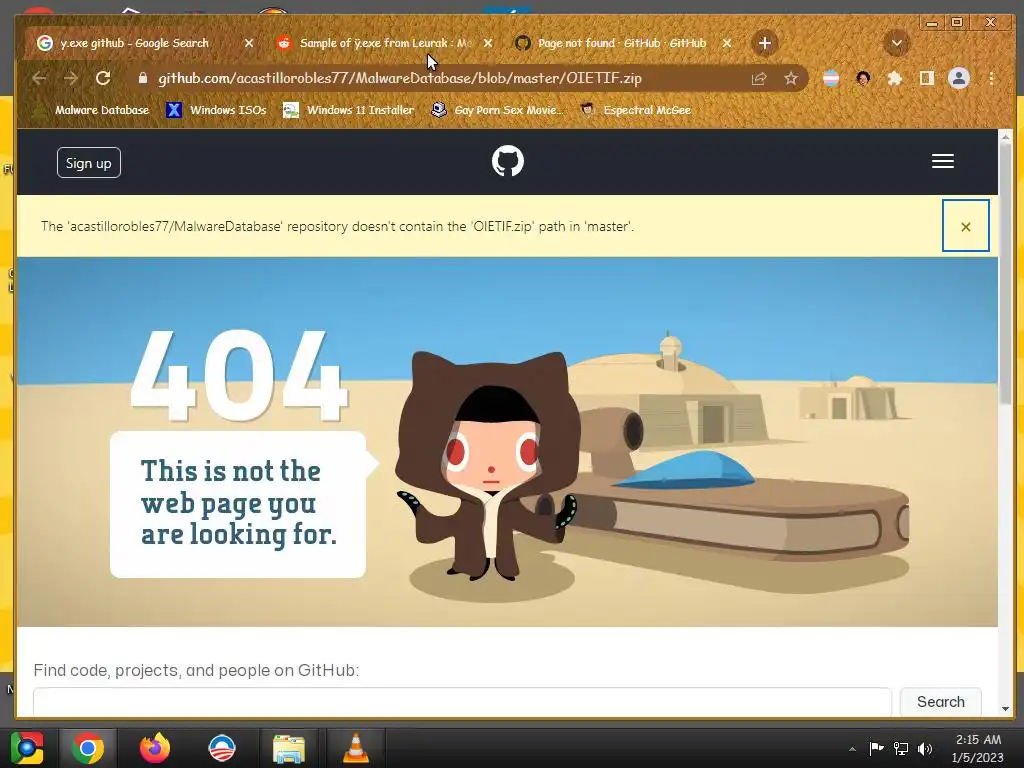Click the GitHub search text field
The height and width of the screenshot is (768, 1024).
coord(462,702)
